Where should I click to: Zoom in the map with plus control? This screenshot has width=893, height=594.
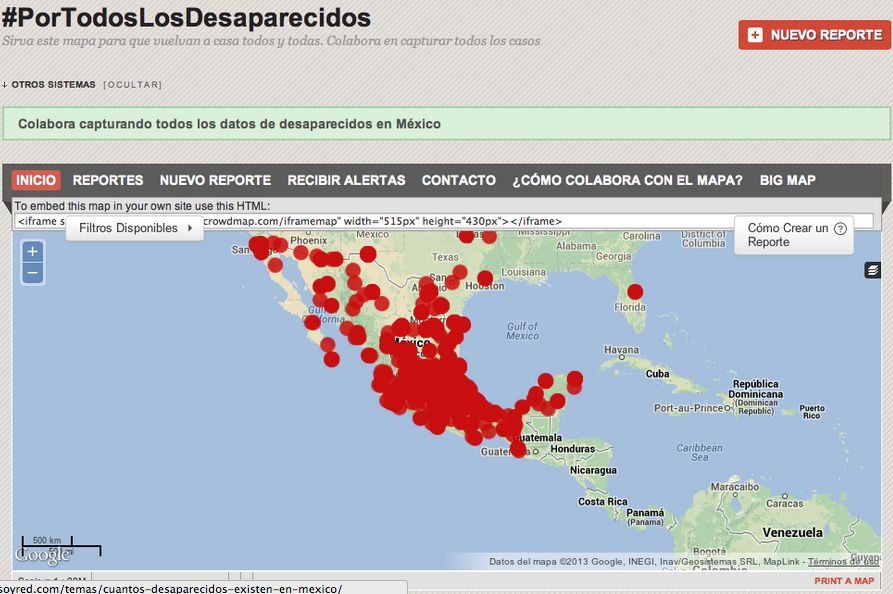coord(32,251)
